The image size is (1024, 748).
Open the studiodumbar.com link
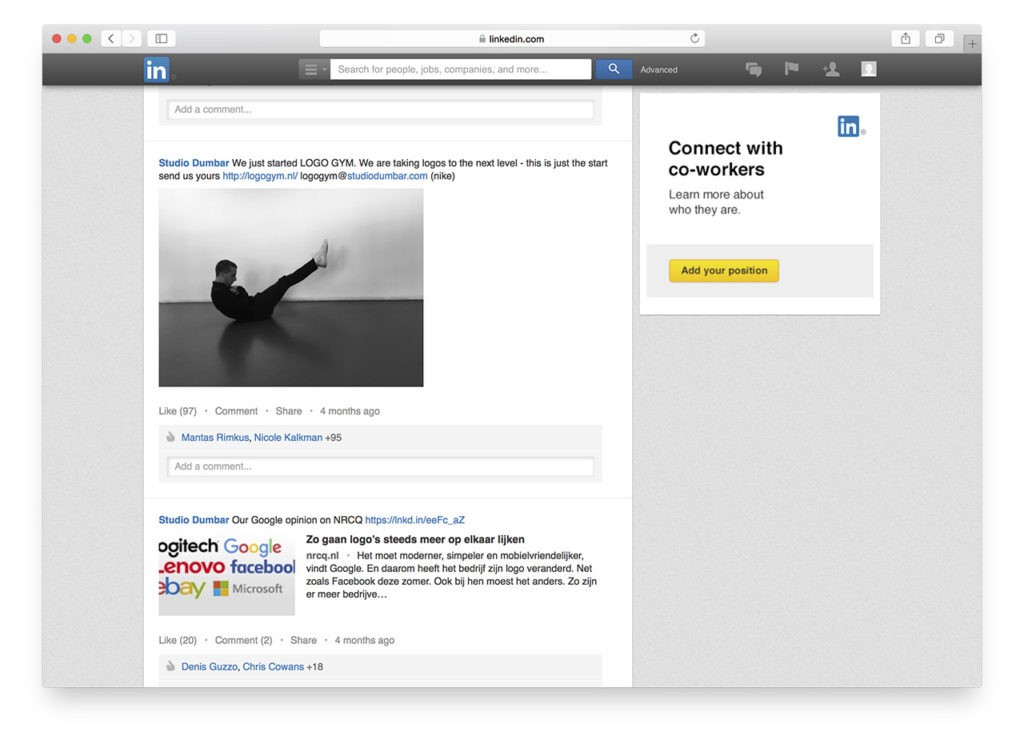tap(387, 176)
